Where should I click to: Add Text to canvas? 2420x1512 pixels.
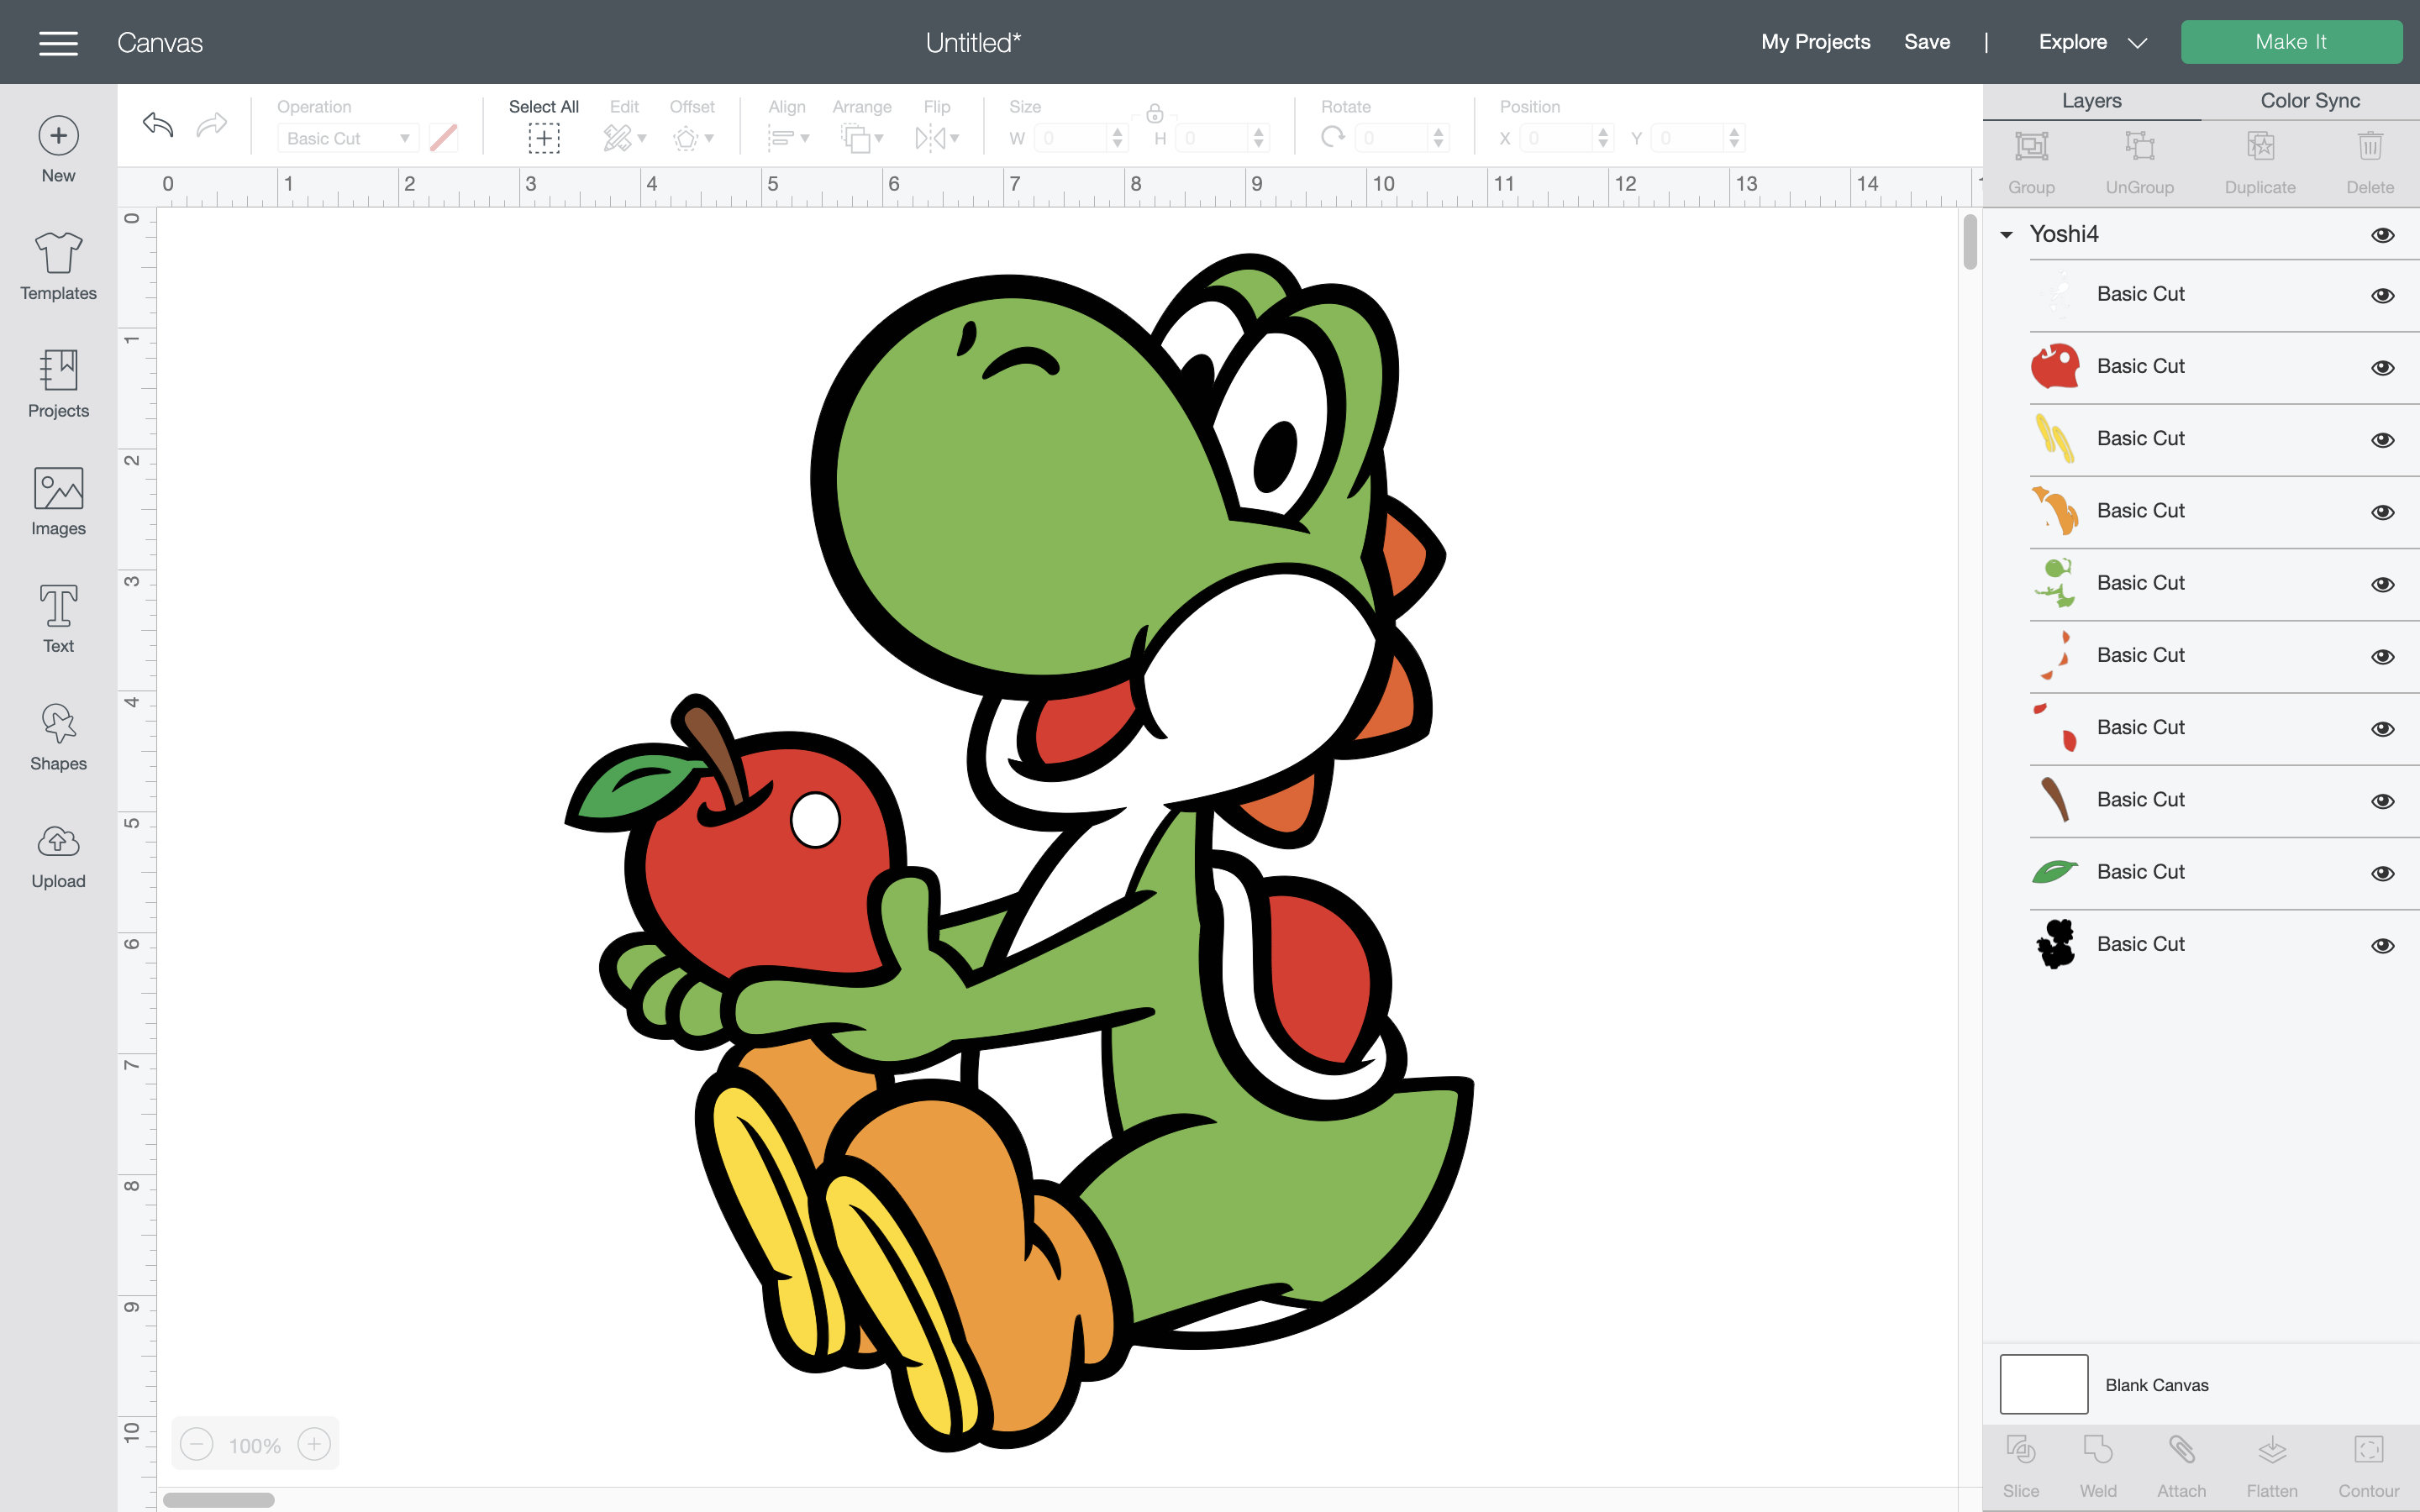(58, 619)
